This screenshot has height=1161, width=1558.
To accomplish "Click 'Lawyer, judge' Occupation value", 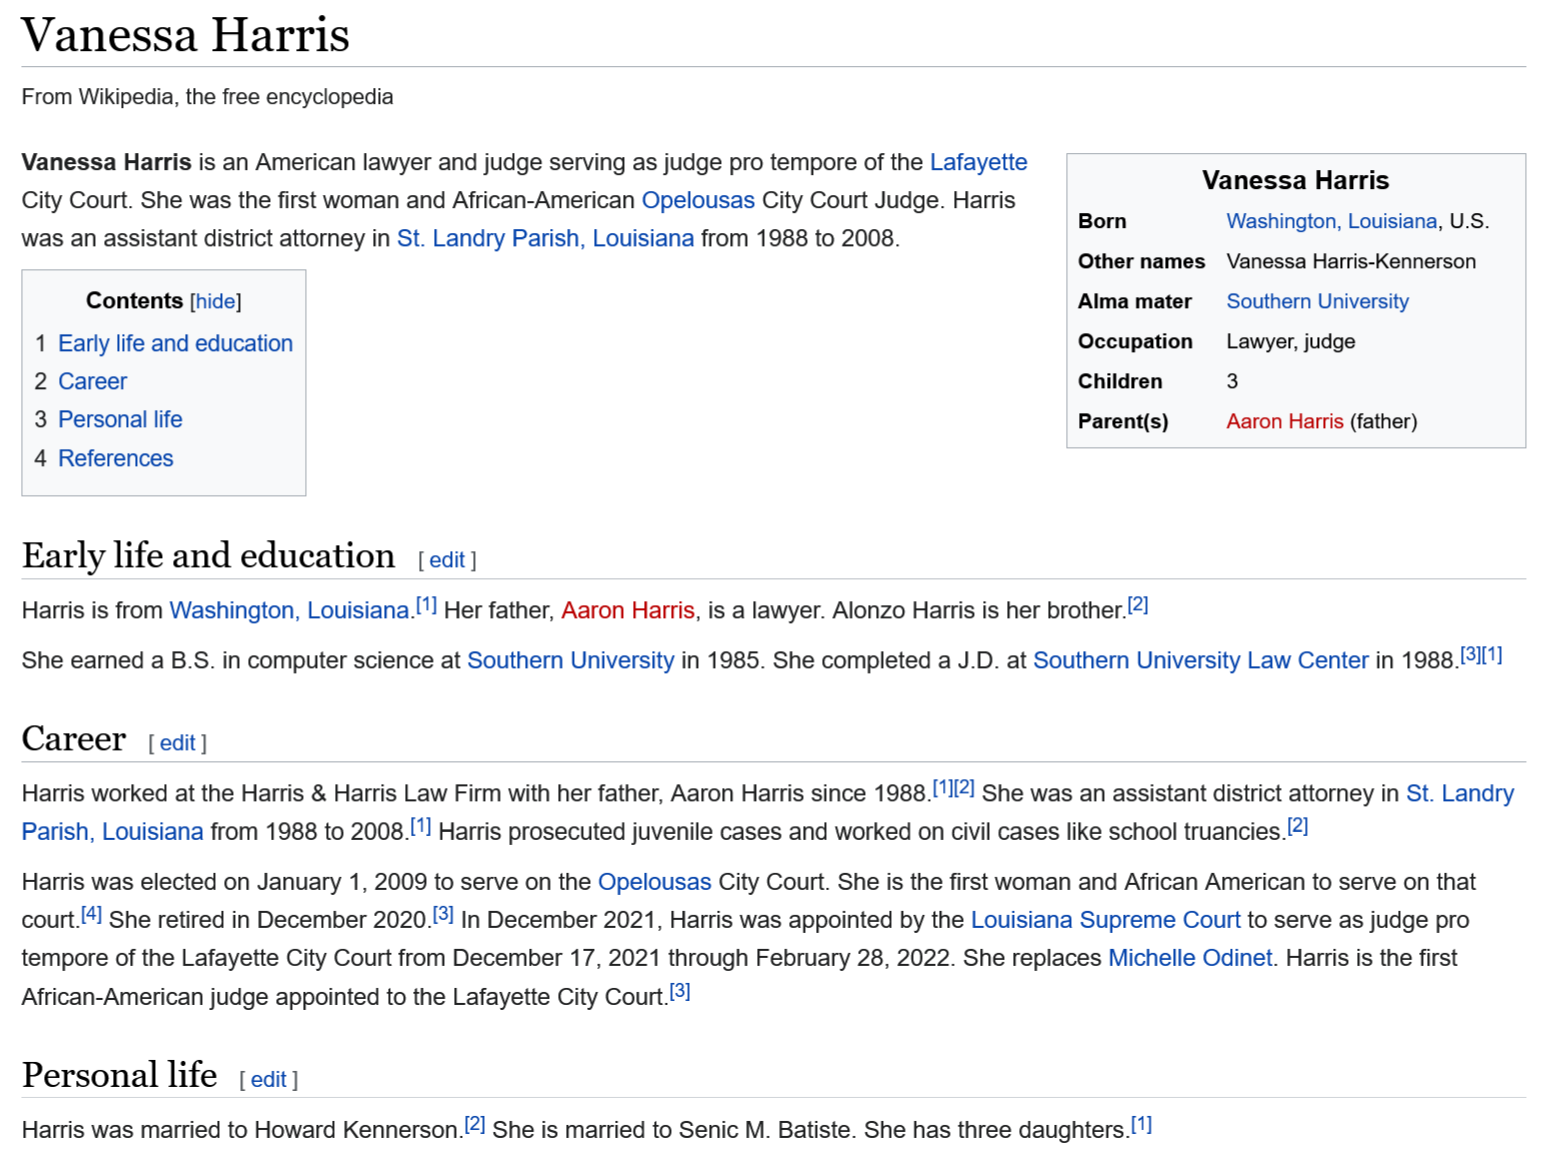I will tap(1290, 341).
